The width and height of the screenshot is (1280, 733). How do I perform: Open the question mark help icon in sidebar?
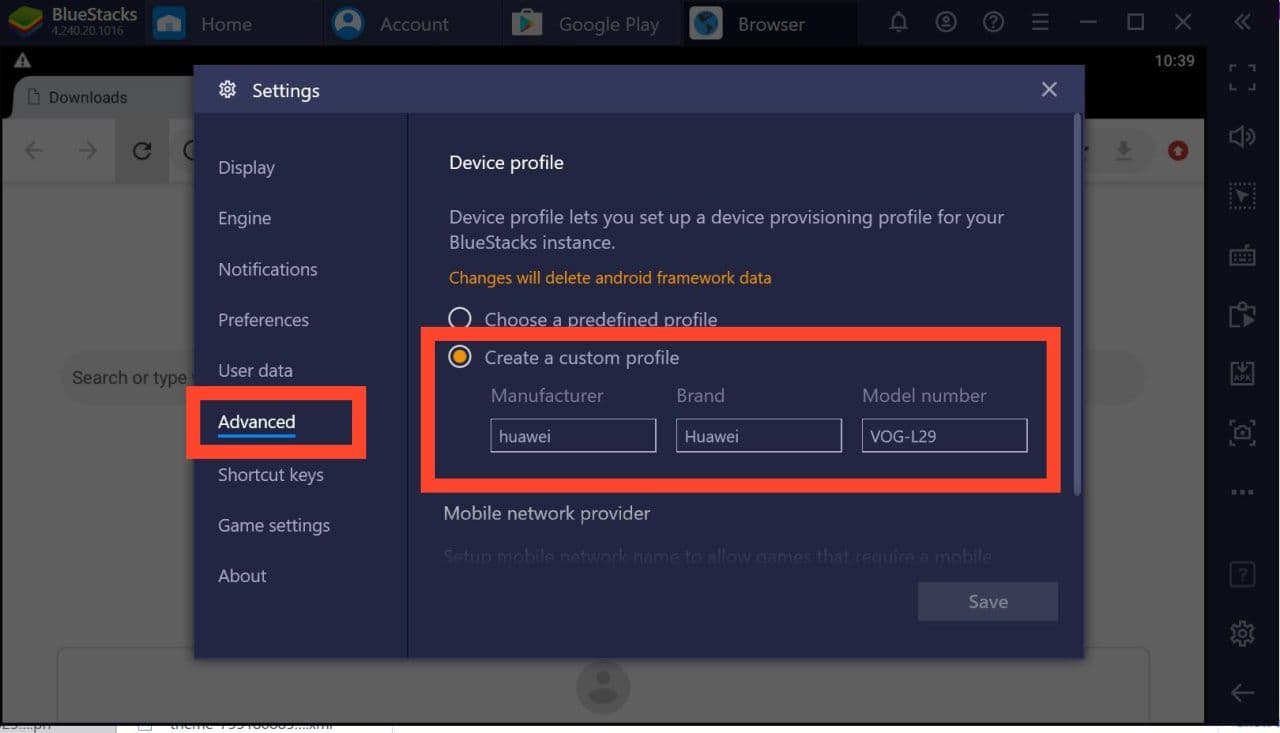[1242, 574]
